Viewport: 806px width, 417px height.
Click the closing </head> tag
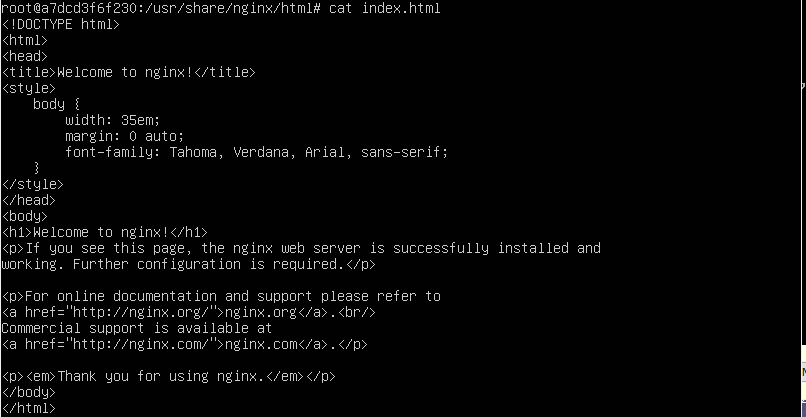(29, 200)
